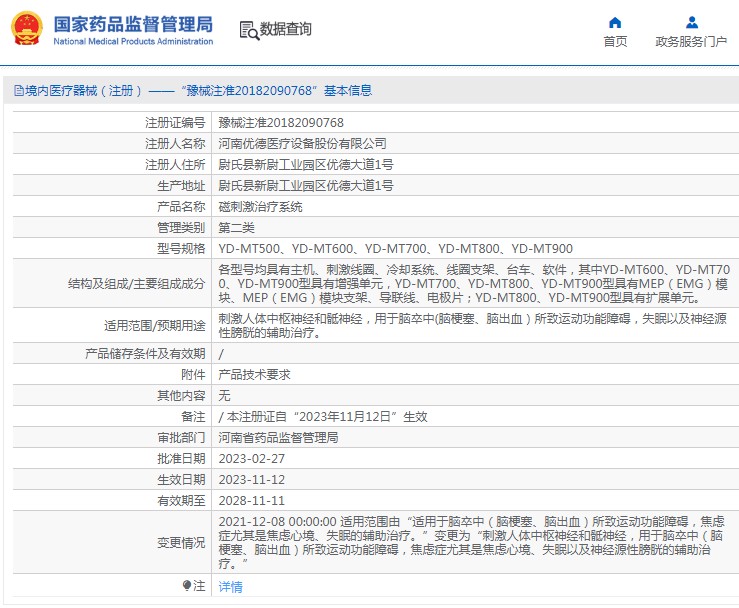This screenshot has height=608, width=739.
Task: Click the national emblem logo
Action: click(27, 29)
